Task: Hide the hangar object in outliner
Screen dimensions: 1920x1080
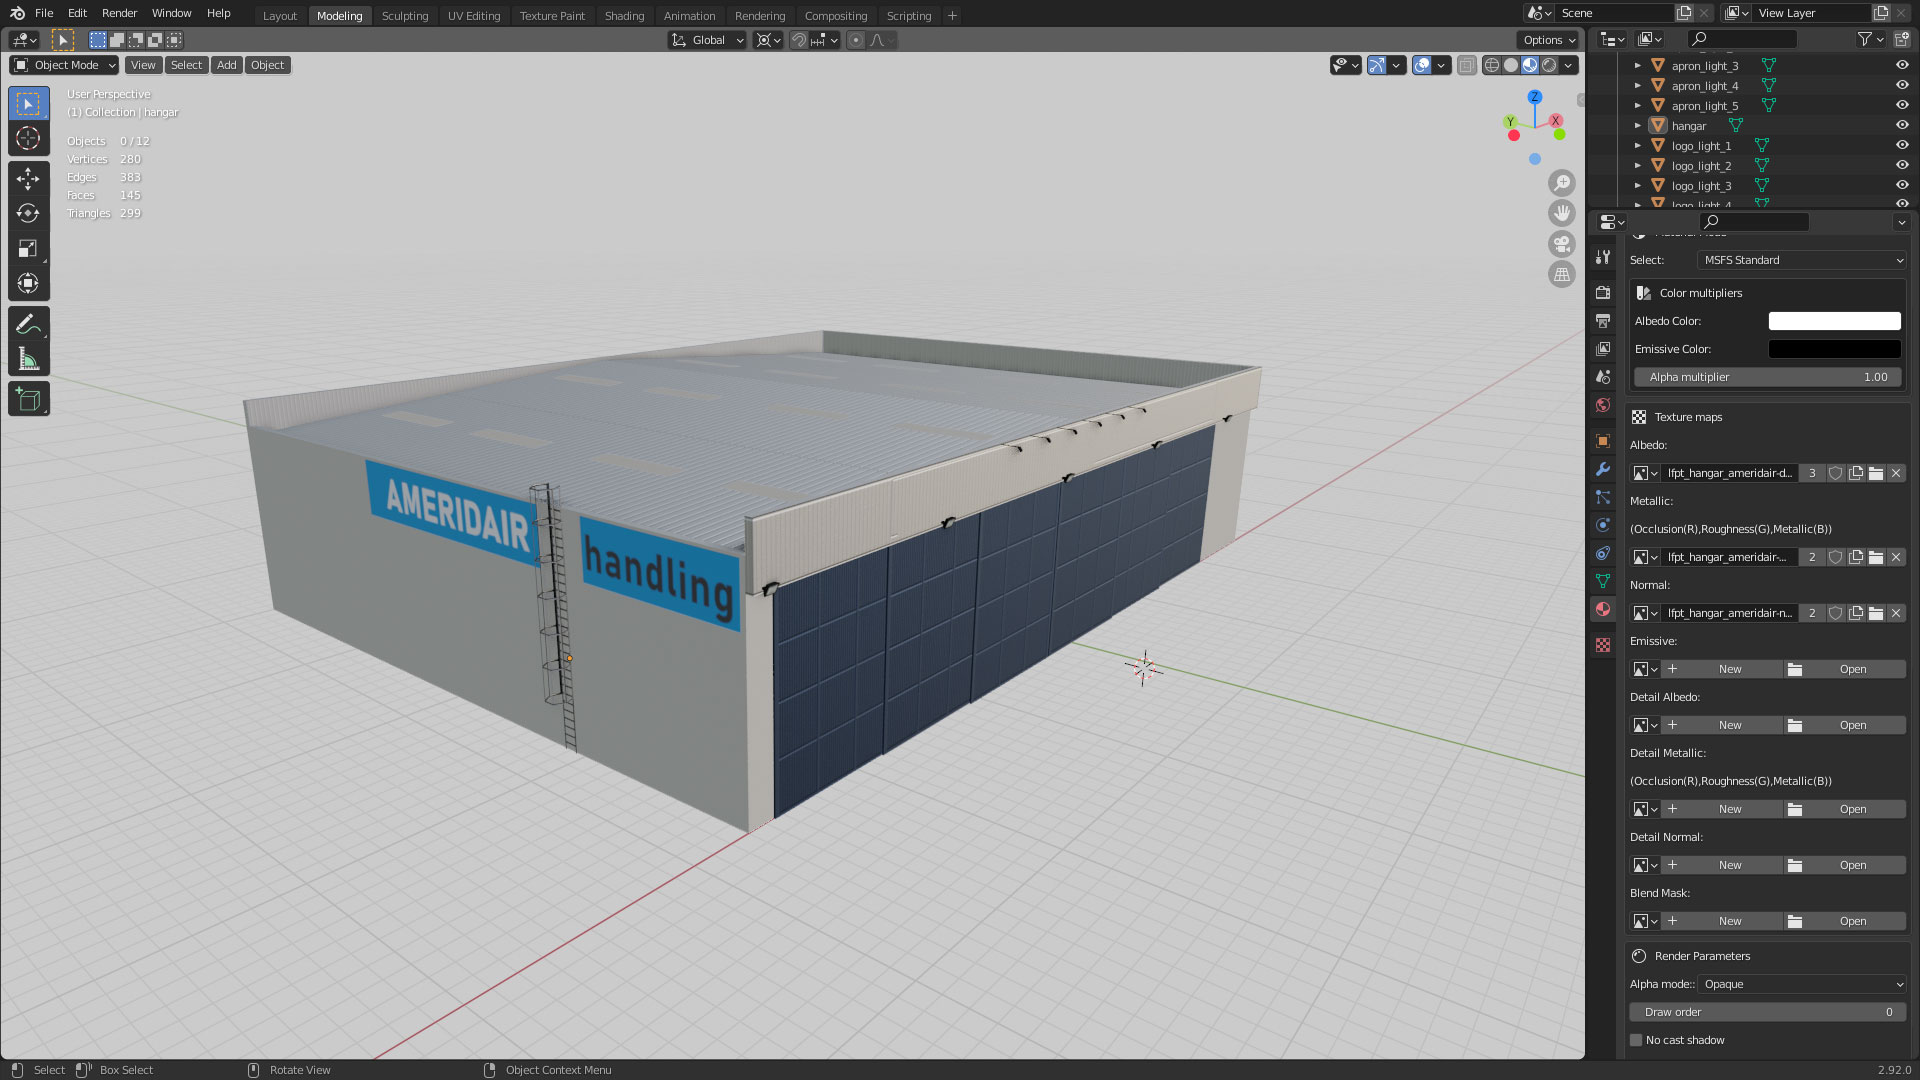Action: click(1902, 125)
